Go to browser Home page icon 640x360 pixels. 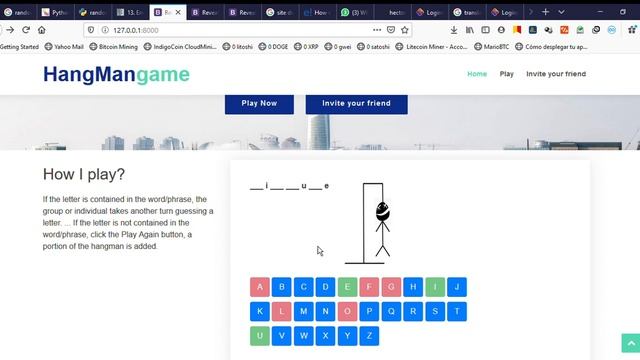coord(42,30)
